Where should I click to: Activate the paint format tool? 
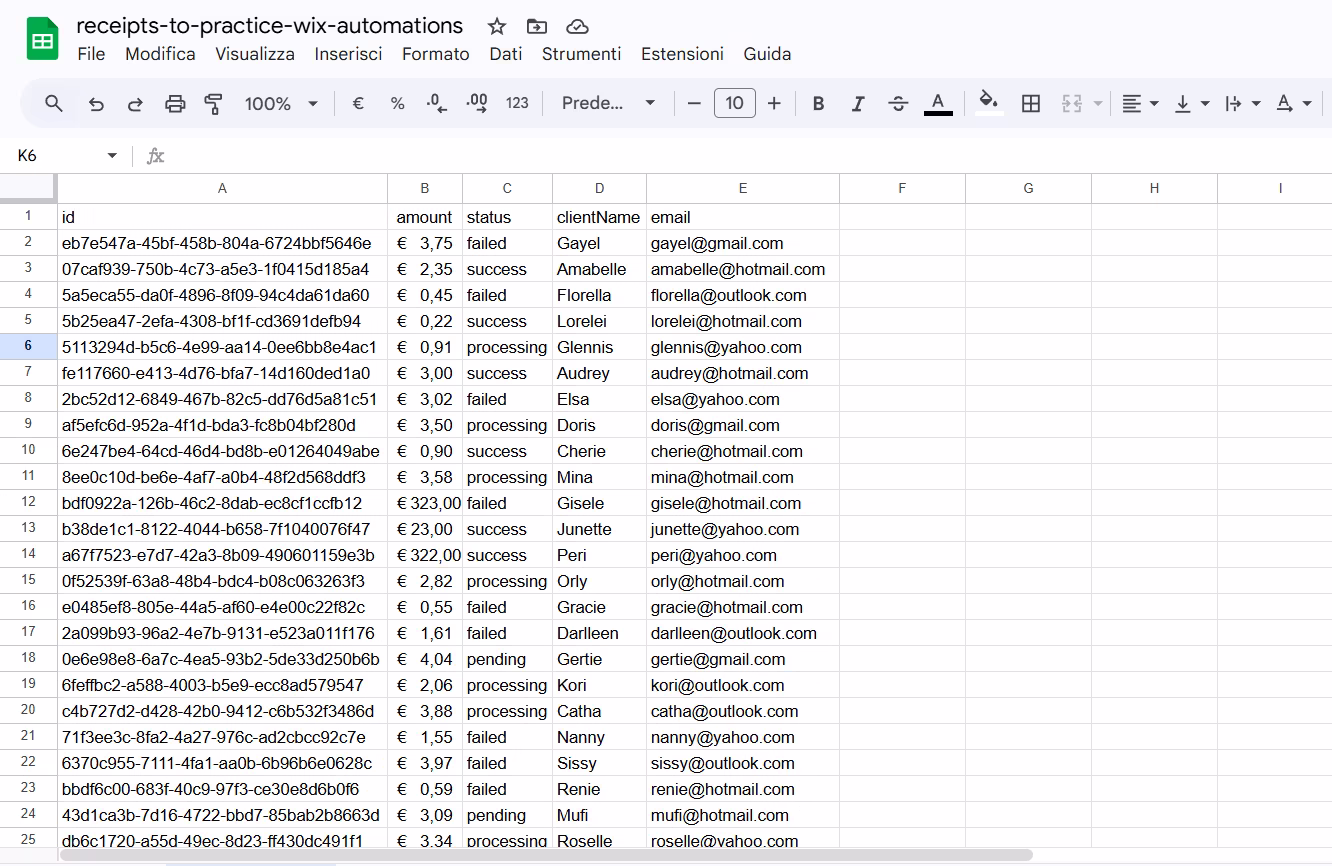tap(213, 103)
